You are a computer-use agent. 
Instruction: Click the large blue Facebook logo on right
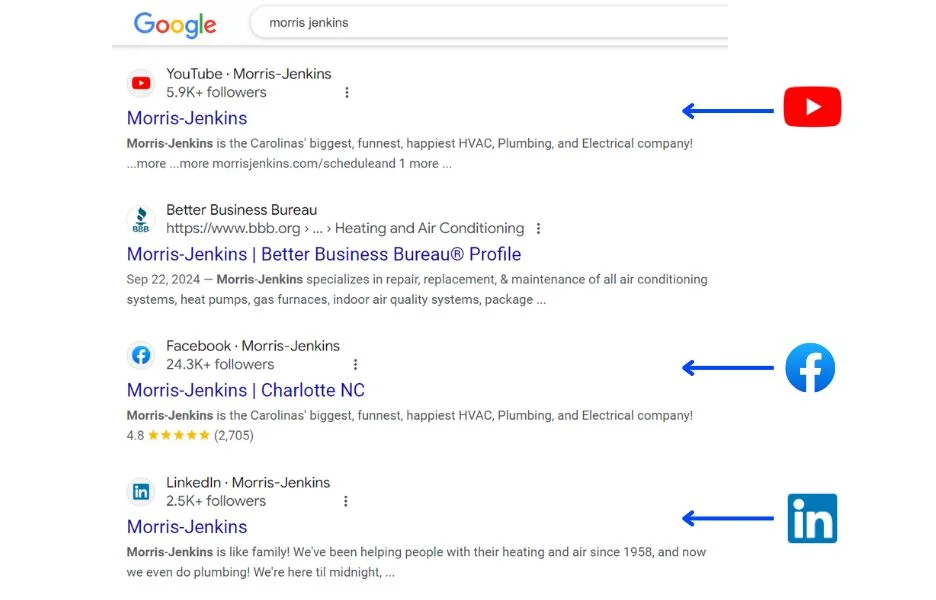pyautogui.click(x=810, y=368)
